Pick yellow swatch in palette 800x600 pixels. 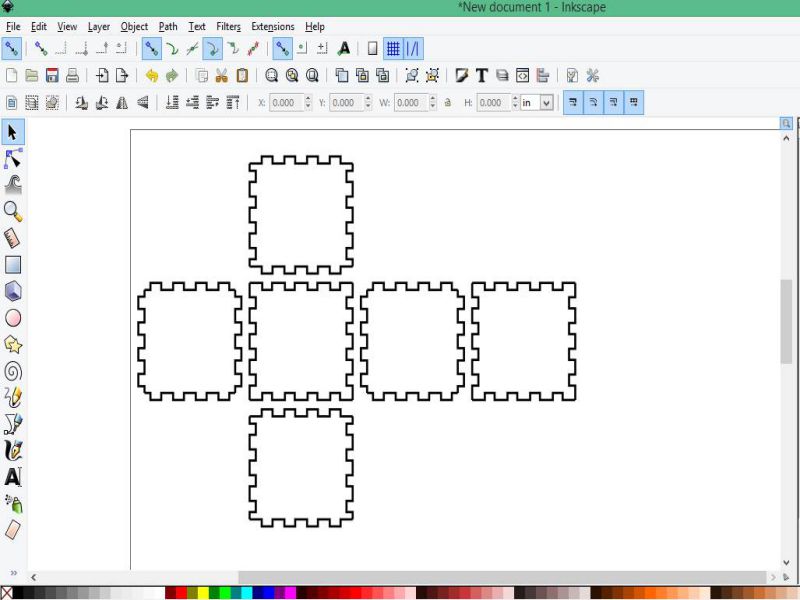203,593
